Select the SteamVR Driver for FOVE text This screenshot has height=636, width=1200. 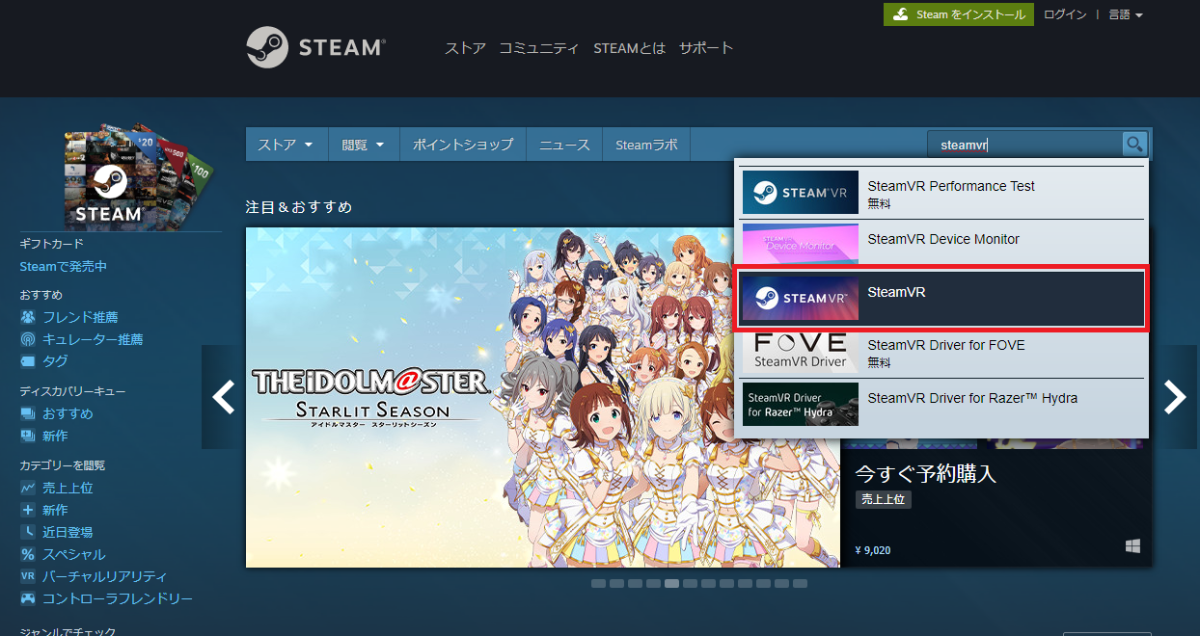click(946, 345)
